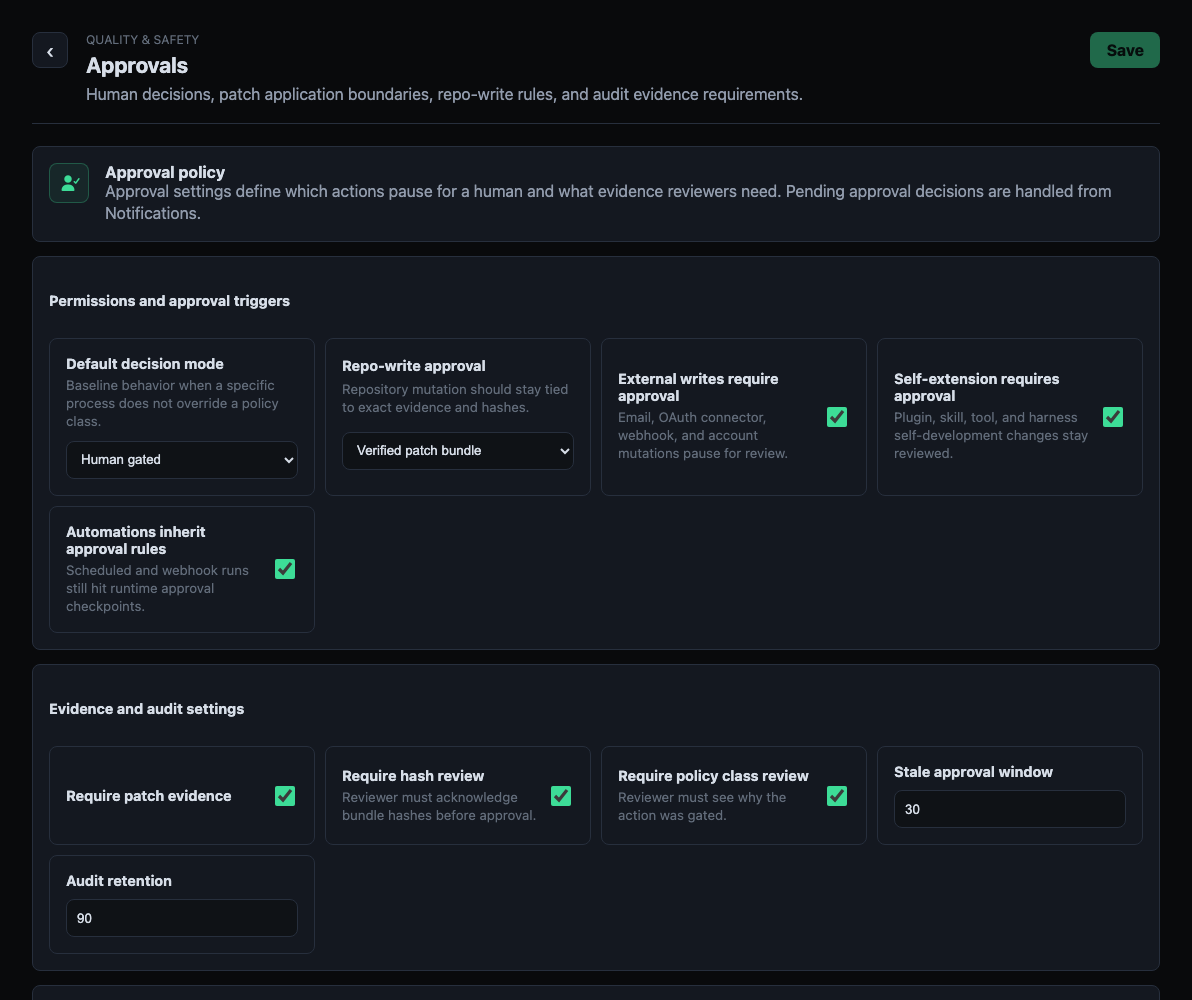Viewport: 1192px width, 1000px height.
Task: Click the 'Stale approval window' label
Action: (x=973, y=772)
